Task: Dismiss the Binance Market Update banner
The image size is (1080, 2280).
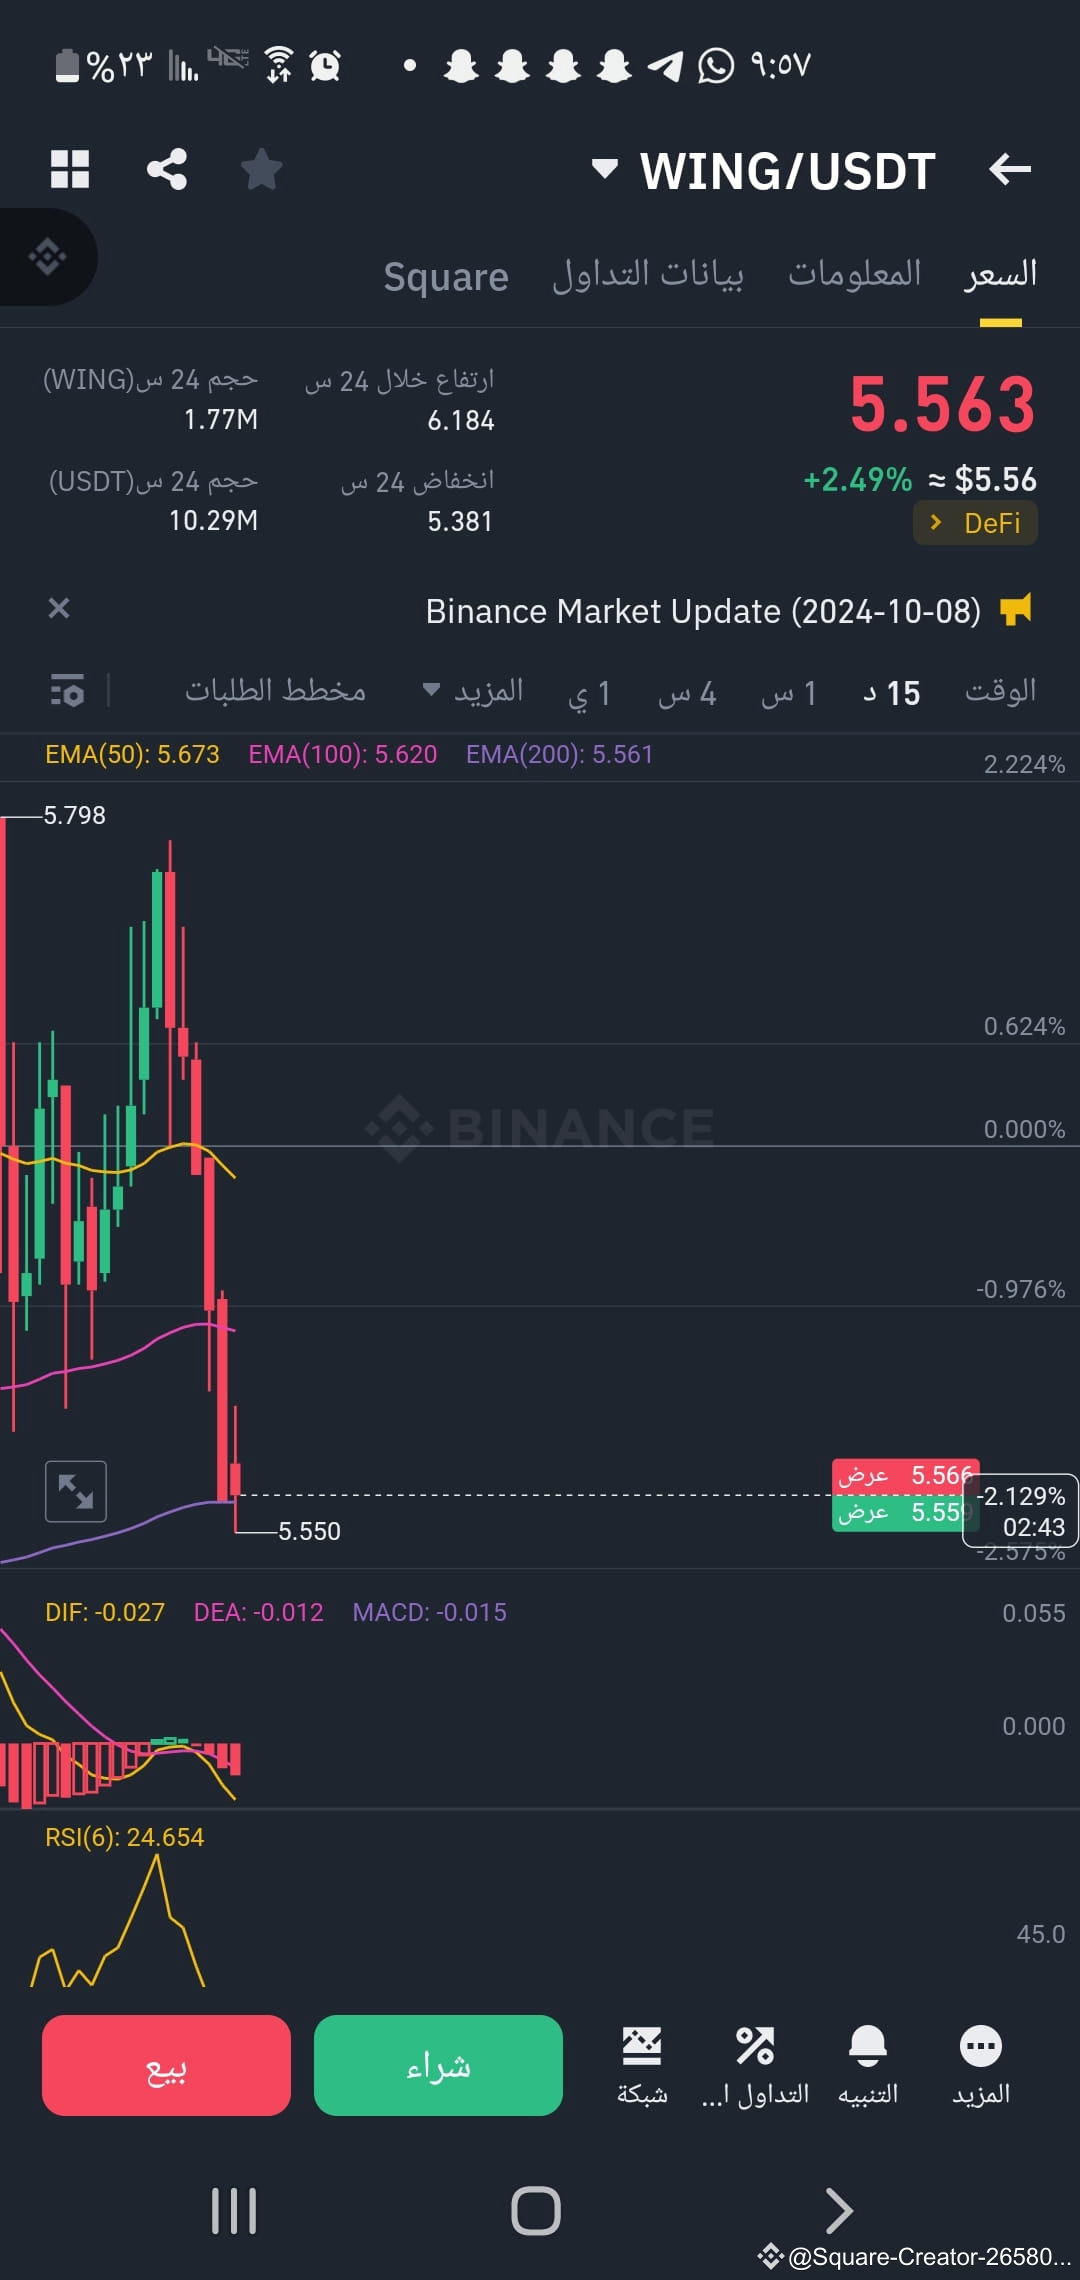Action: (x=59, y=608)
